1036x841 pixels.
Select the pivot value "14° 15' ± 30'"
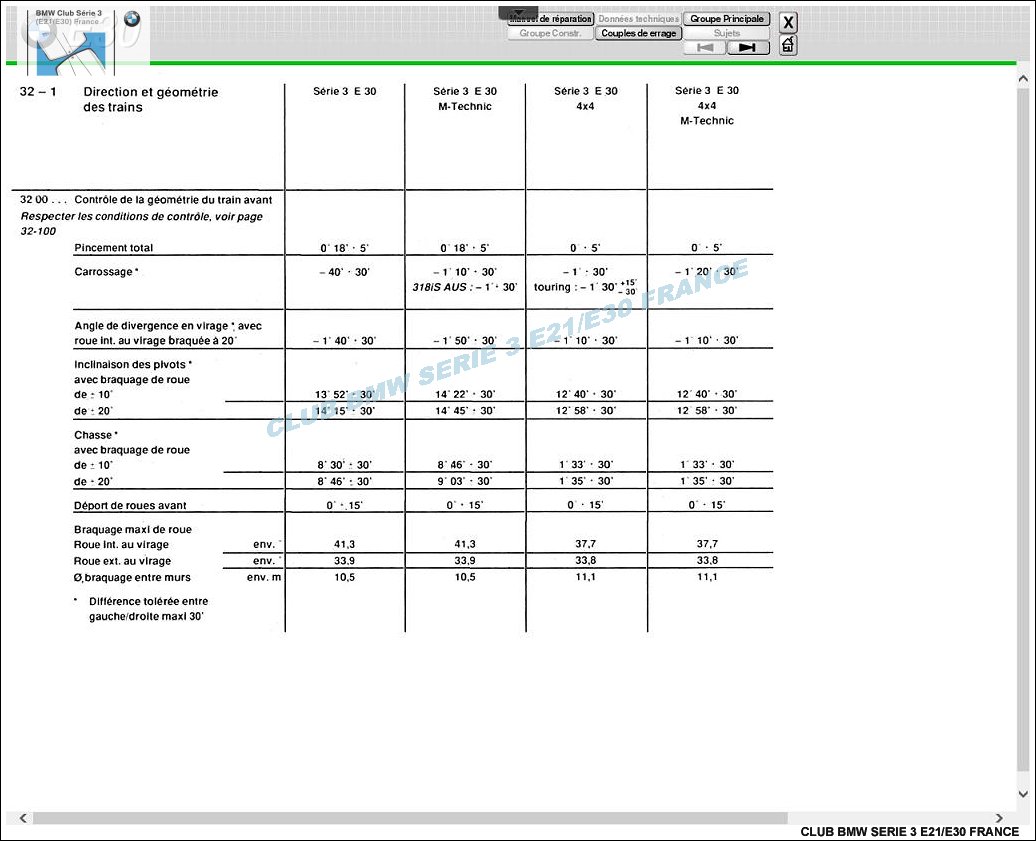click(x=344, y=410)
